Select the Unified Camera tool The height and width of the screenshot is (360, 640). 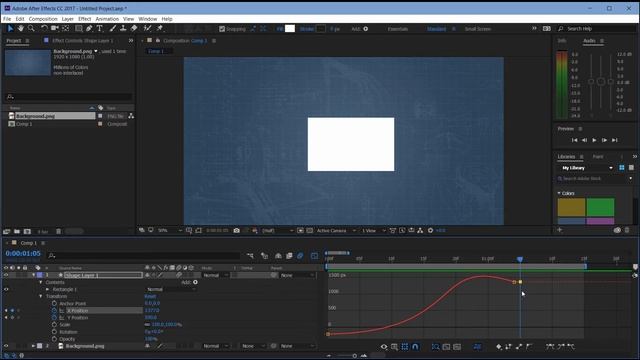pos(54,28)
